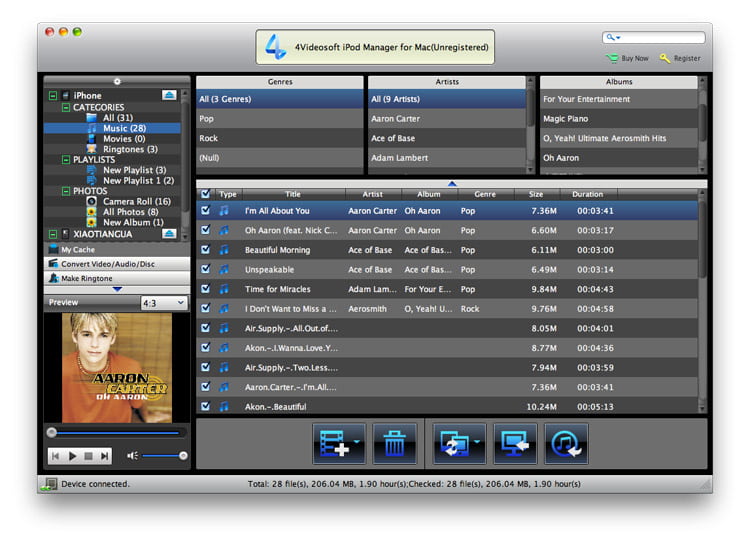Click the eject icon next to iPhone
The width and height of the screenshot is (750, 545).
pyautogui.click(x=169, y=95)
